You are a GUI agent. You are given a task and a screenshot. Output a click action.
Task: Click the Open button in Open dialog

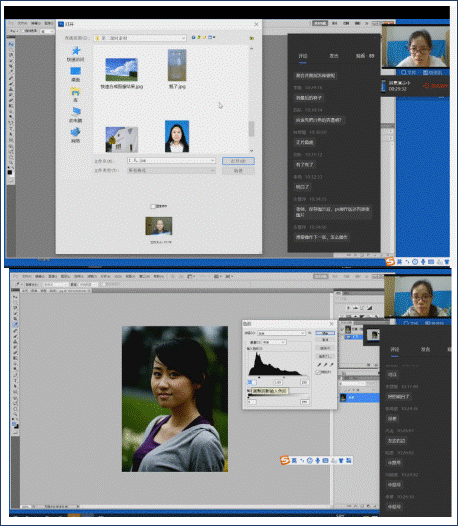238,161
